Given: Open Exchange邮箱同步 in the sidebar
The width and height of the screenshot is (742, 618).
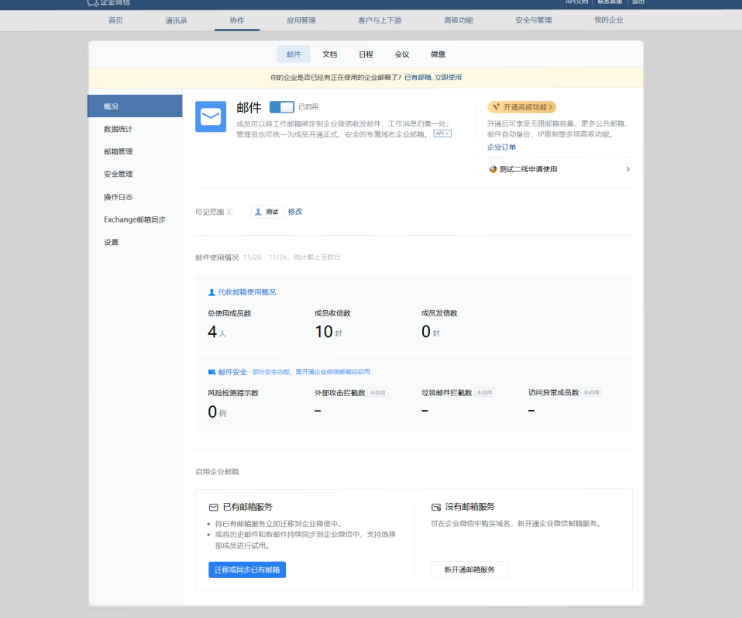Looking at the screenshot, I should pyautogui.click(x=135, y=219).
